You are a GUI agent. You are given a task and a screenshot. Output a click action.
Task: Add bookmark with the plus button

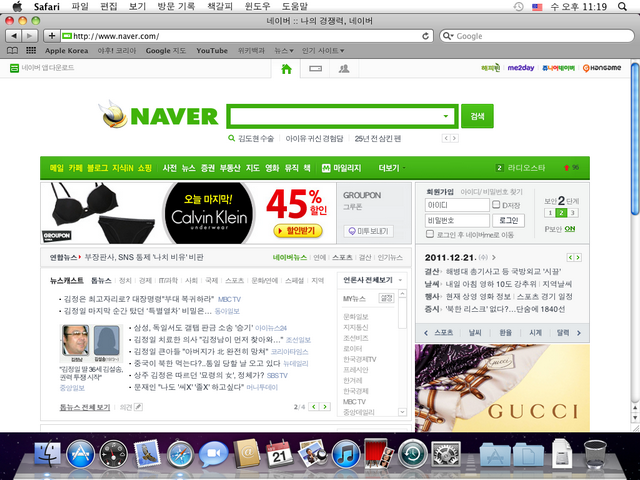point(52,36)
